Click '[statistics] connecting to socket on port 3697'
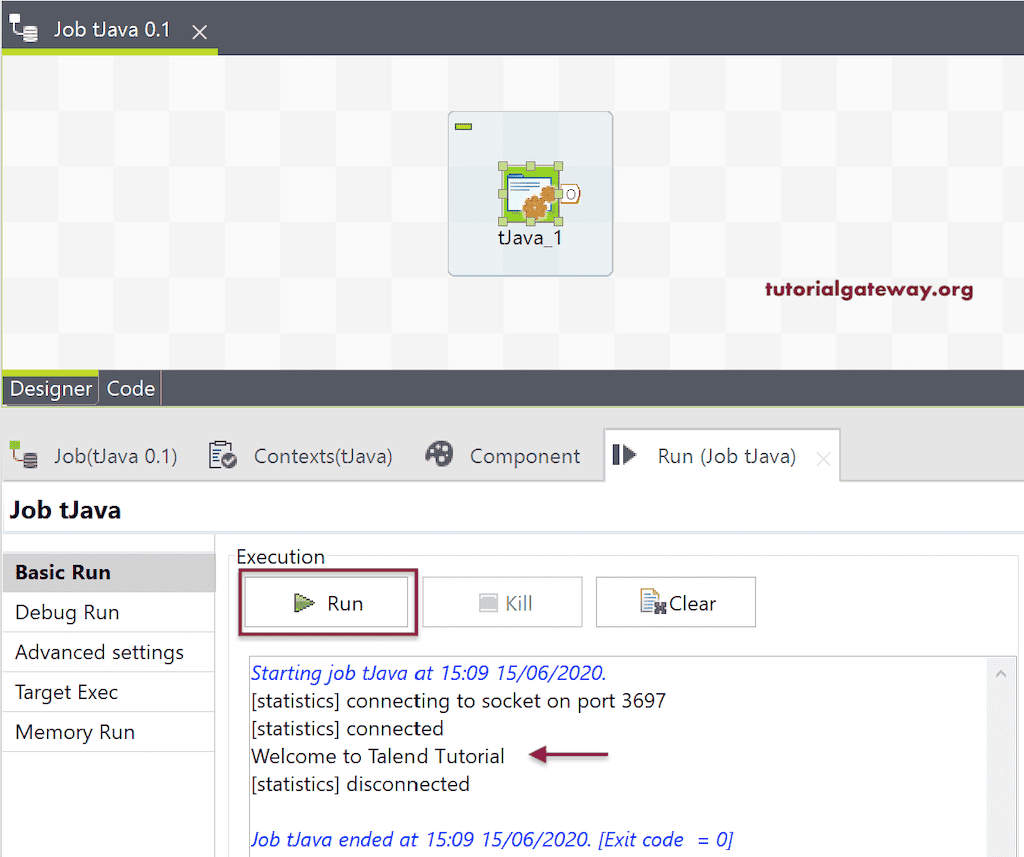Viewport: 1024px width, 857px height. tap(458, 701)
